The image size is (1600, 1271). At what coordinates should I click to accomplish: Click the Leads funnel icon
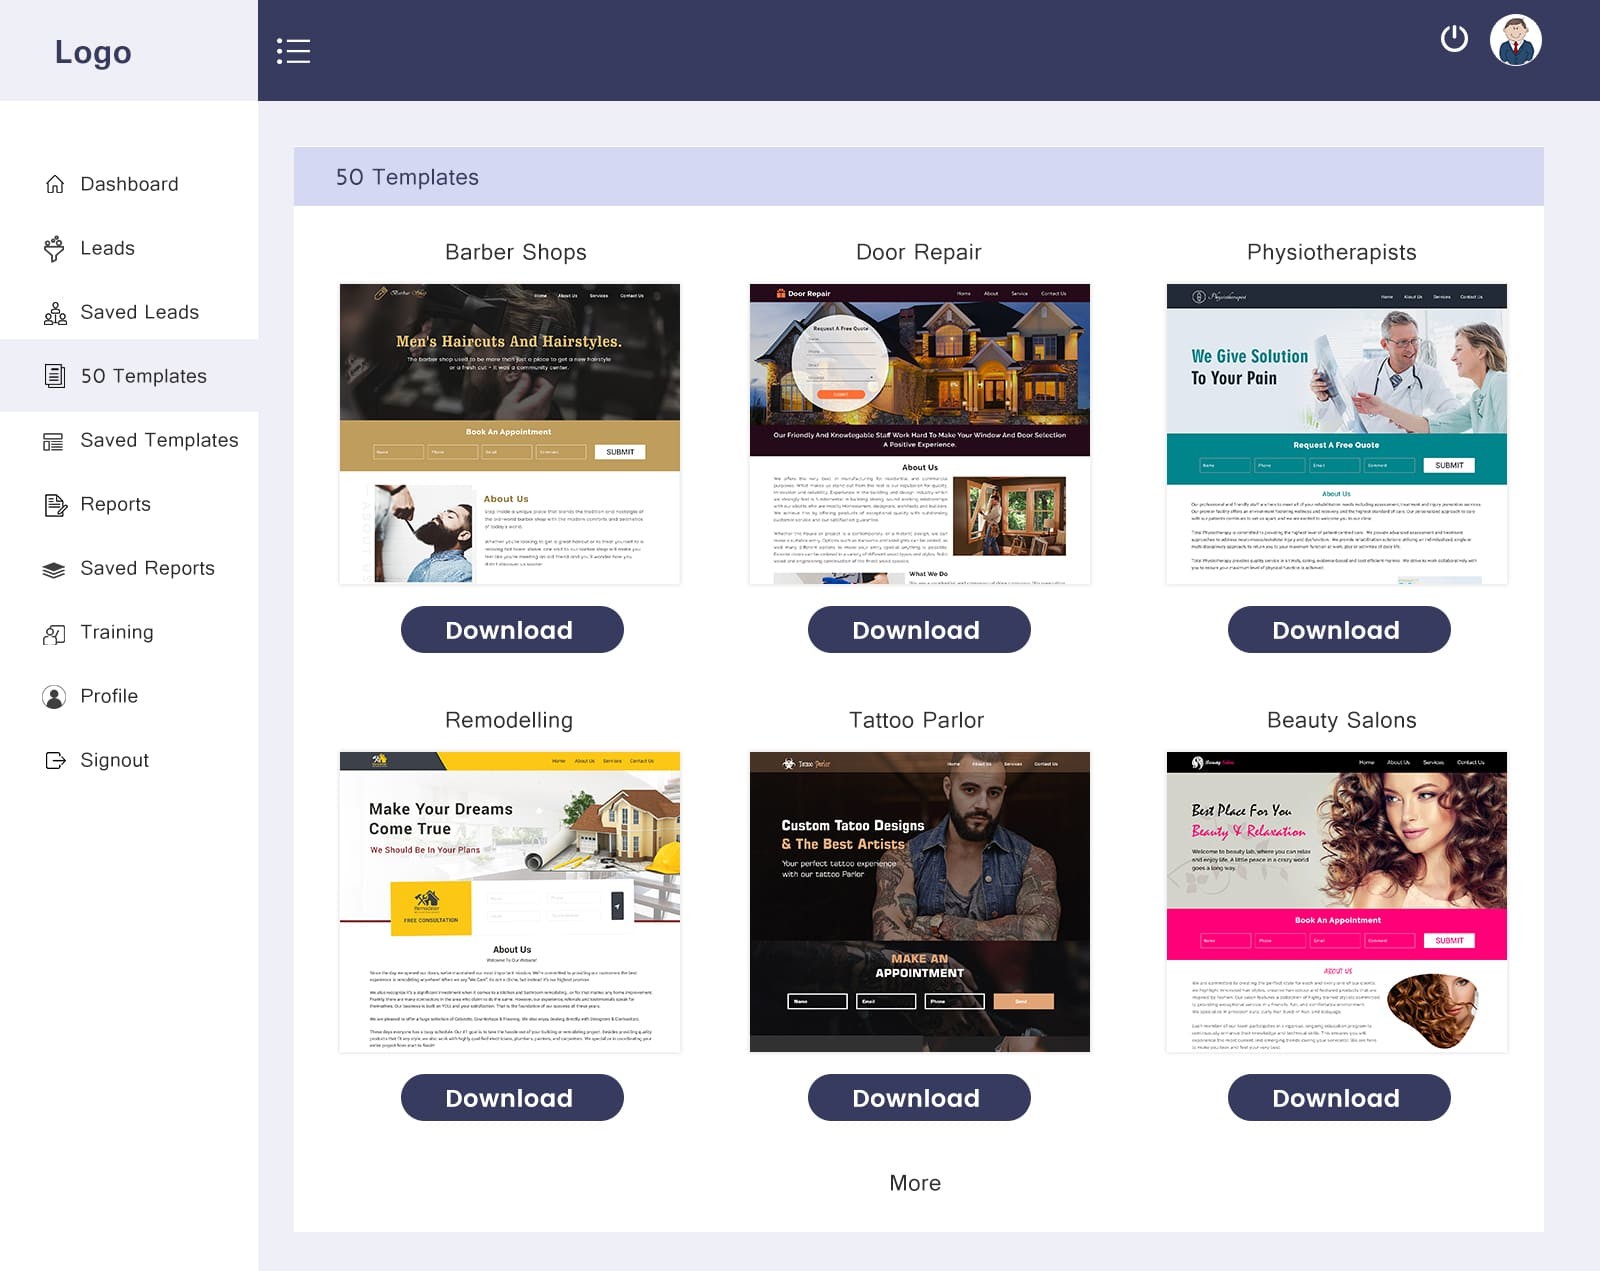pyautogui.click(x=54, y=249)
